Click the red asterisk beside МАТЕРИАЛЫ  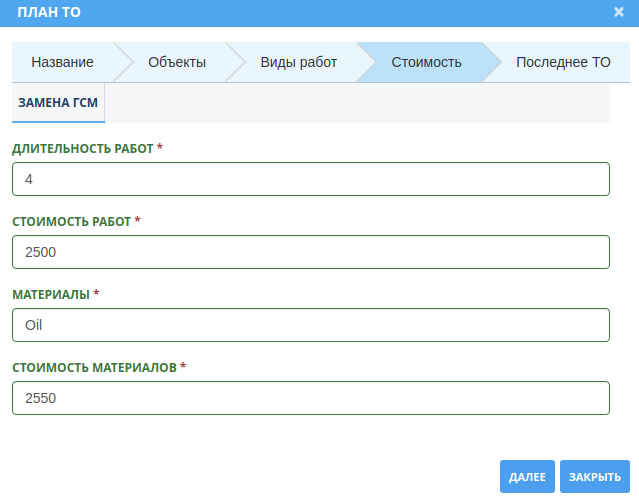(x=96, y=294)
